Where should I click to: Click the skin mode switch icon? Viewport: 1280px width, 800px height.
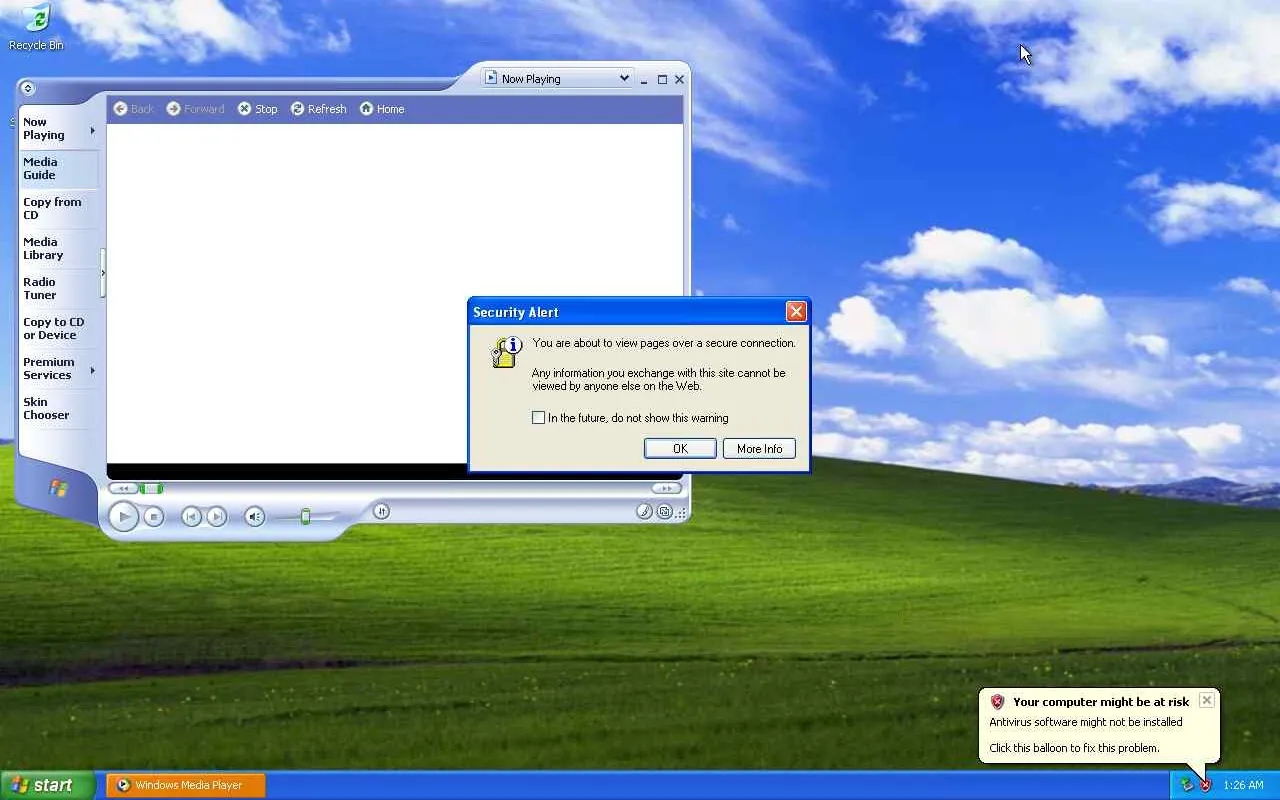[664, 512]
